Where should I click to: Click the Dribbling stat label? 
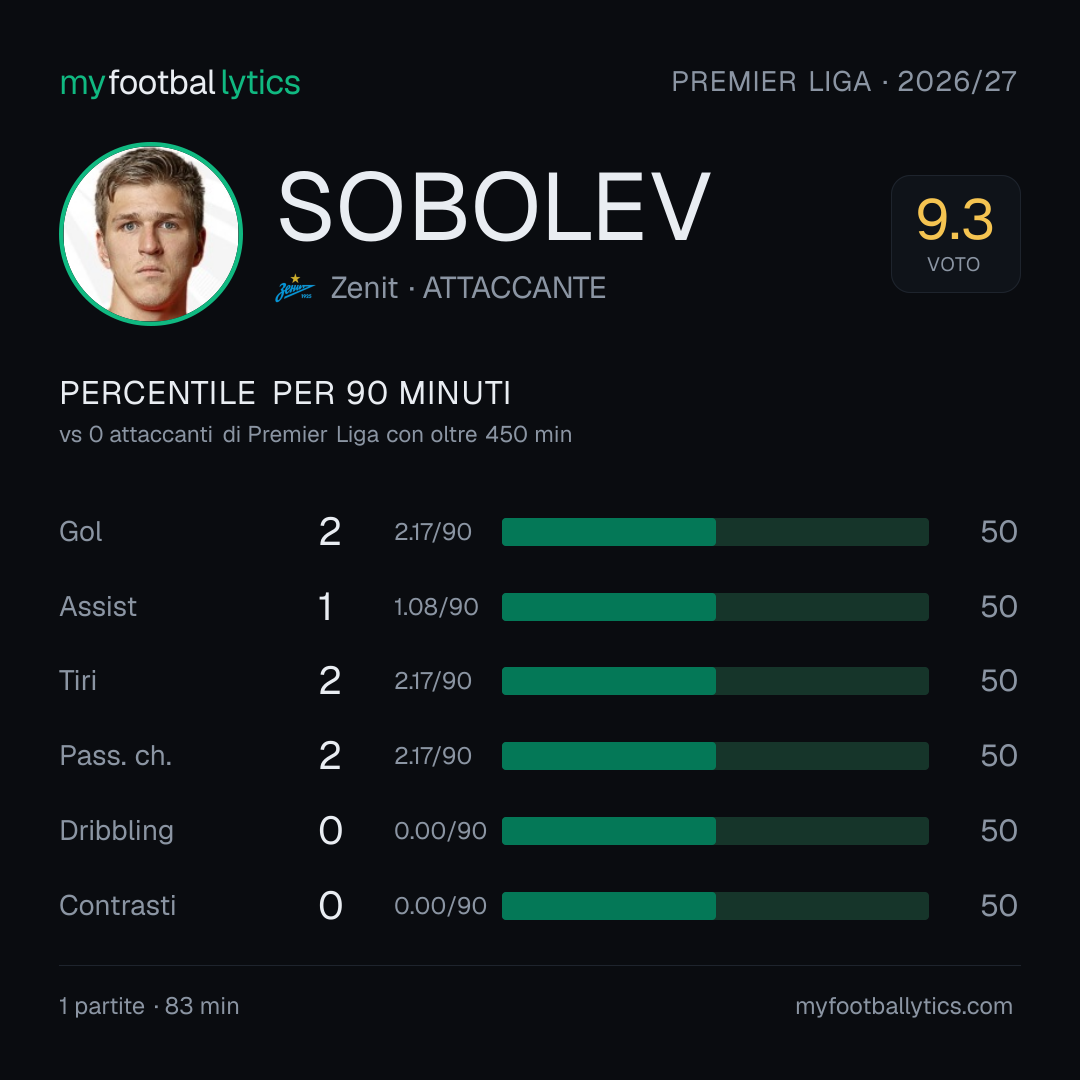point(116,831)
